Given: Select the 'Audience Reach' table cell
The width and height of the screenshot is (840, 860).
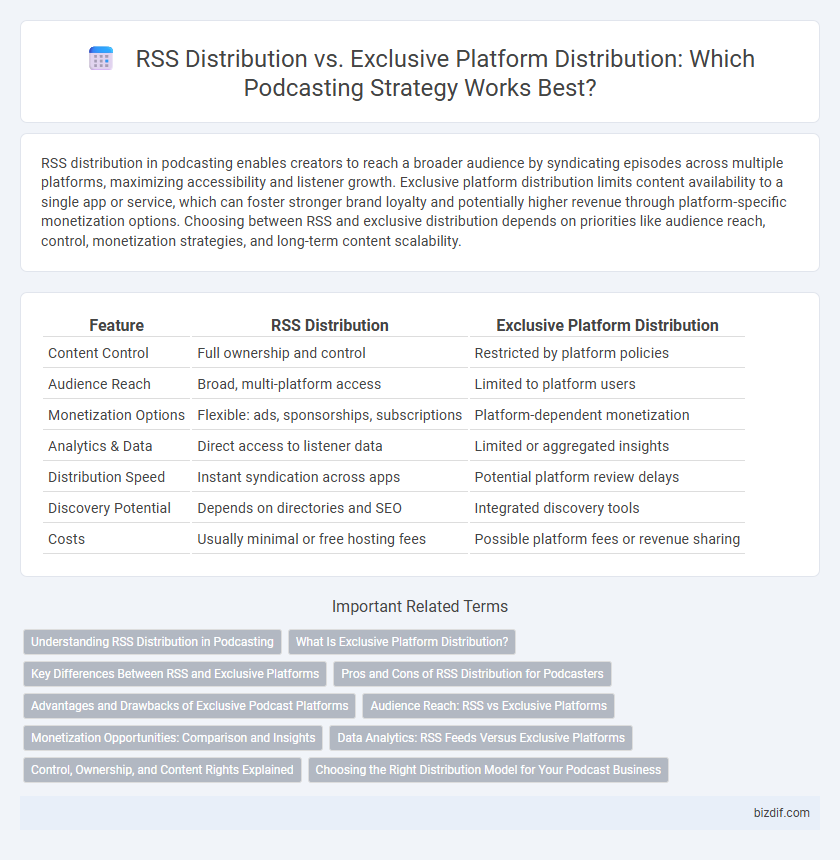Looking at the screenshot, I should [116, 384].
